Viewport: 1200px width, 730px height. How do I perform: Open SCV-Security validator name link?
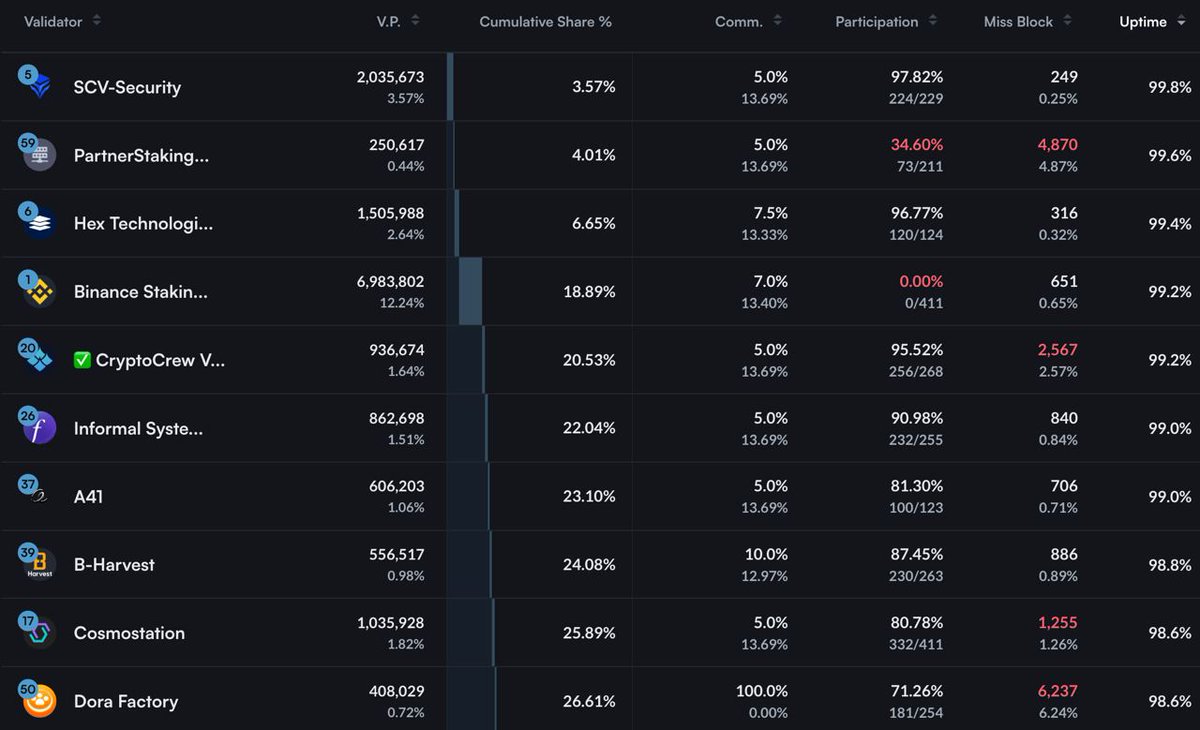click(127, 87)
